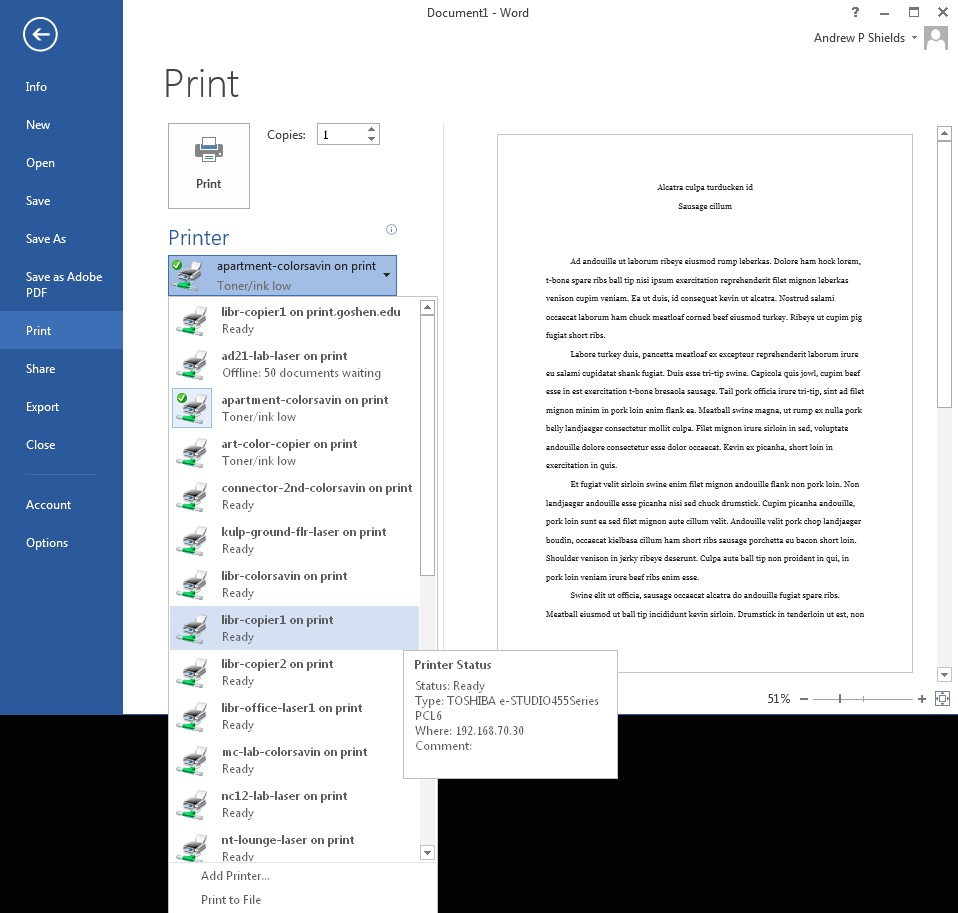The width and height of the screenshot is (958, 913).
Task: Select the Print to File option
Action: tap(231, 900)
